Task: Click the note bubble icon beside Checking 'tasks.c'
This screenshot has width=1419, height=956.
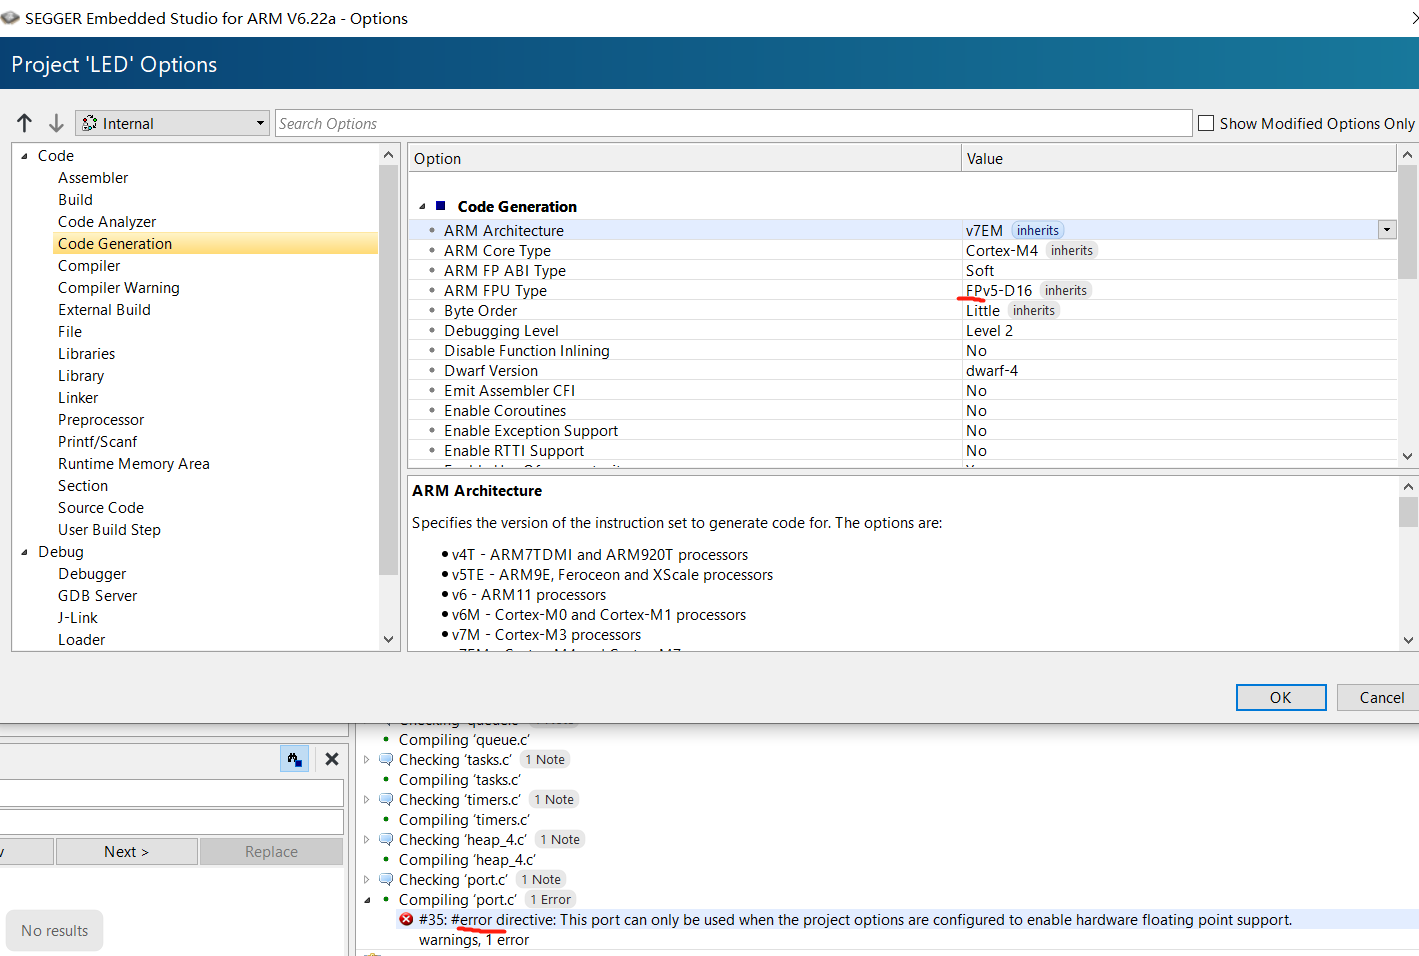Action: pyautogui.click(x=386, y=760)
